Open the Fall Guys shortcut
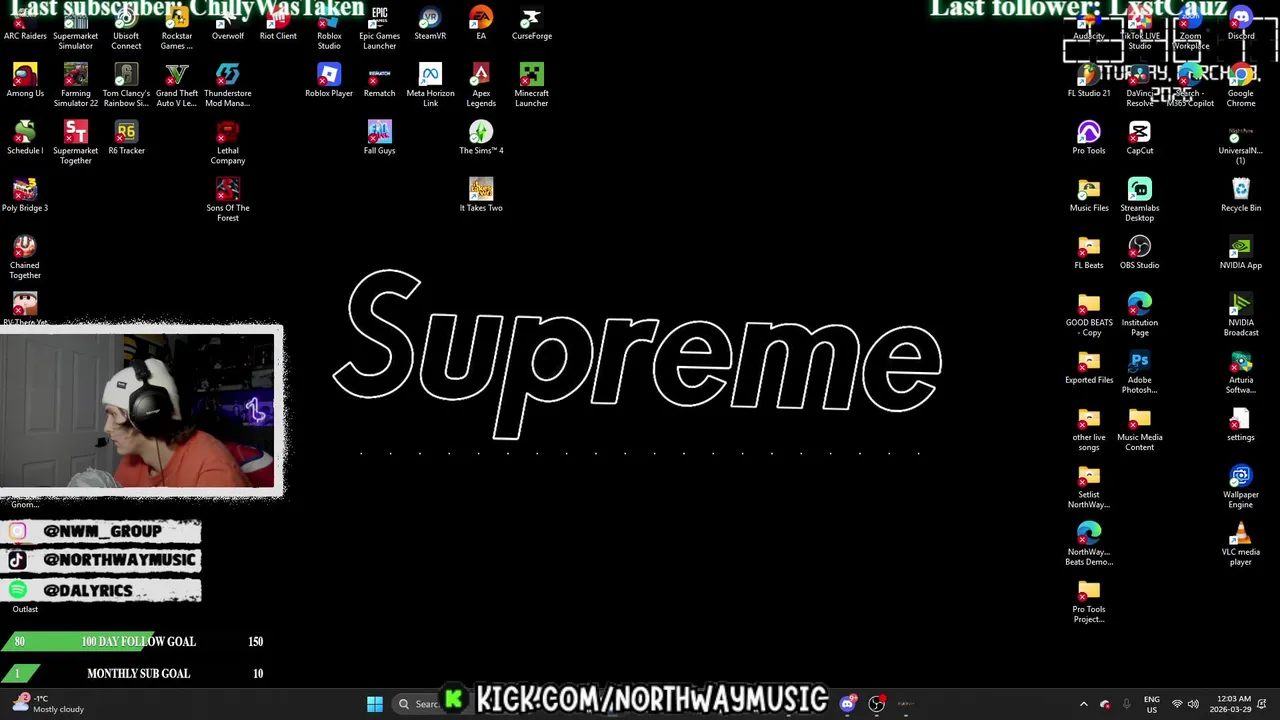Screen dimensions: 1280x720 [x=380, y=138]
